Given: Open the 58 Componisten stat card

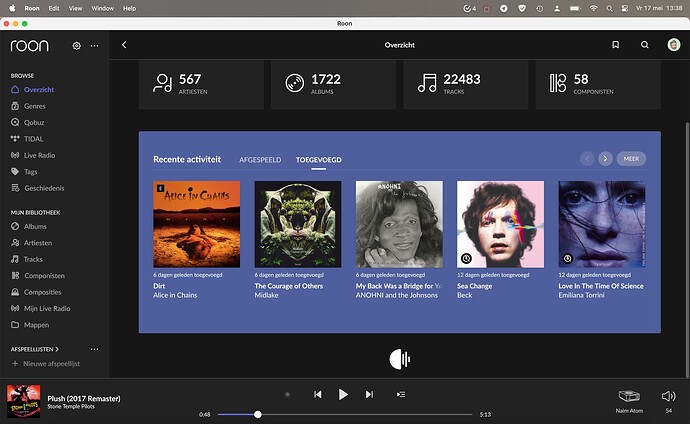Looking at the screenshot, I should (598, 84).
